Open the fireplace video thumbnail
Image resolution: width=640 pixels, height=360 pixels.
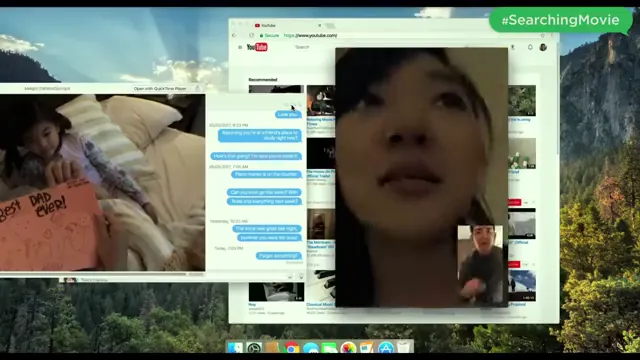pyautogui.click(x=321, y=100)
